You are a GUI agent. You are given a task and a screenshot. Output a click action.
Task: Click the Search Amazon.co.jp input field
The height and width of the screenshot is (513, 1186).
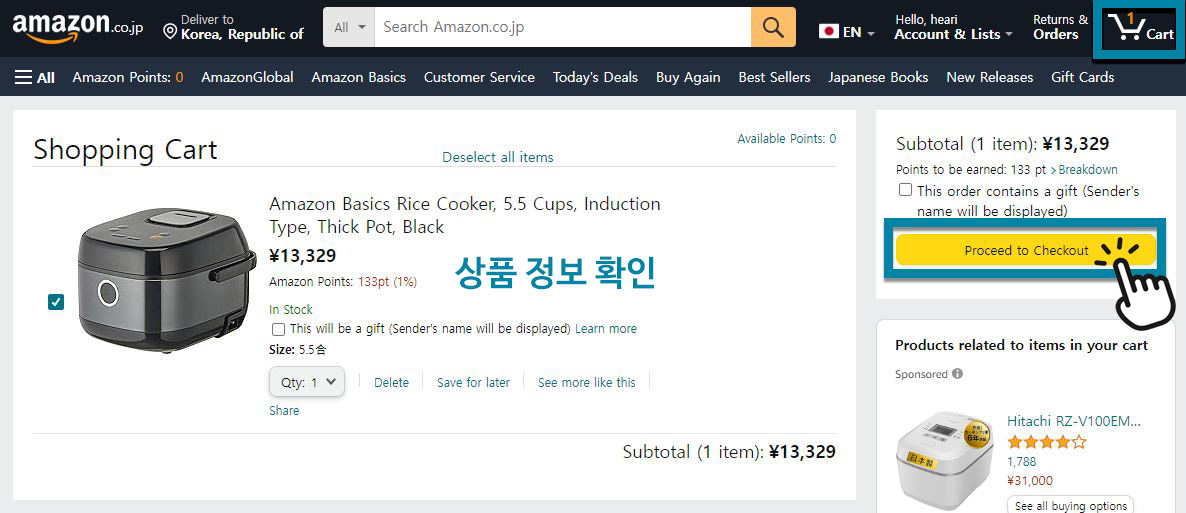tap(563, 27)
